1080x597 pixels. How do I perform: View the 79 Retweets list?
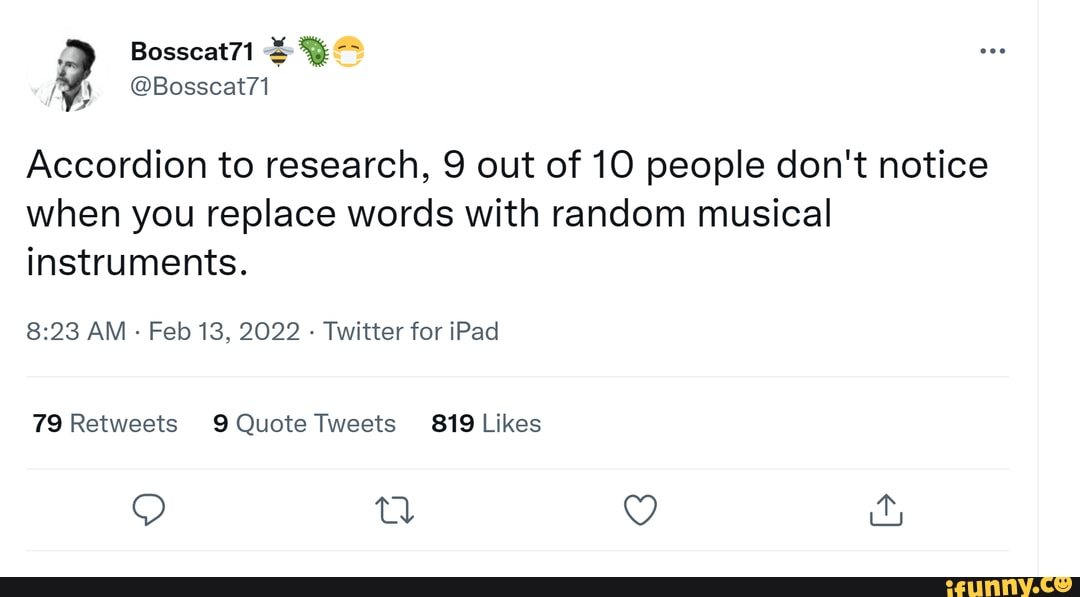point(105,424)
